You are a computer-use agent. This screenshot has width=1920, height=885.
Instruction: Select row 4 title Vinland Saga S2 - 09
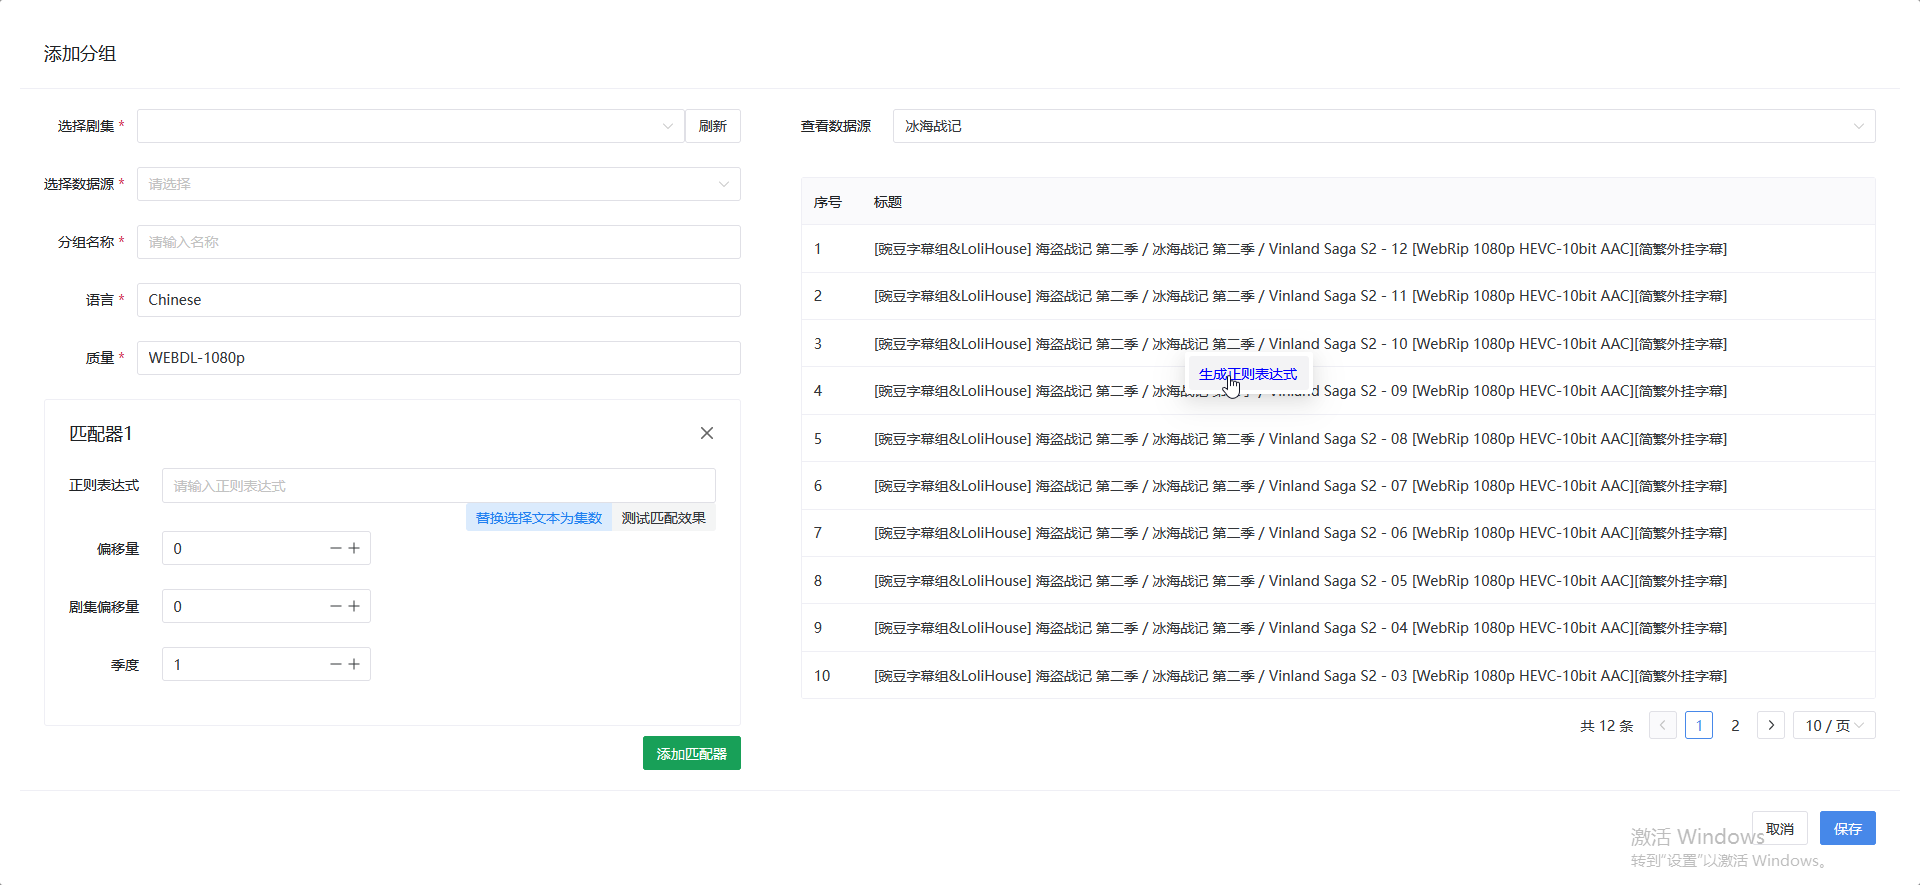coord(1300,391)
